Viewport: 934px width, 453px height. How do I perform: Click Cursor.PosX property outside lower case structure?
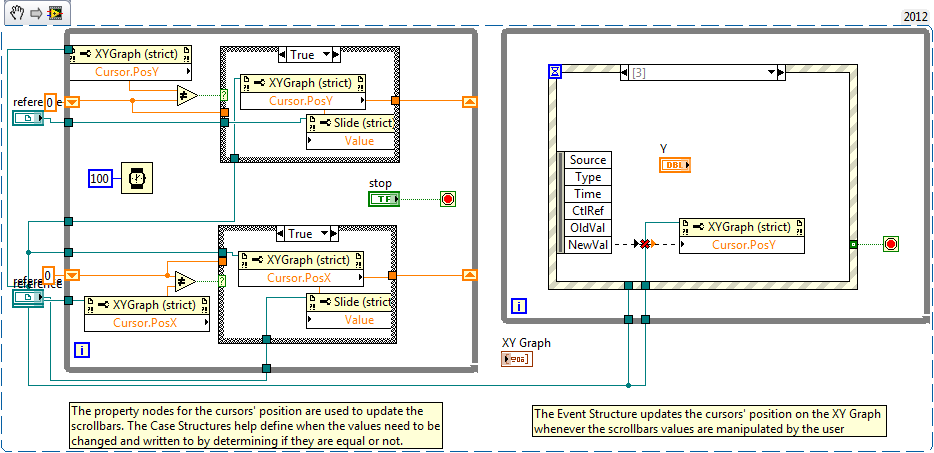point(147,323)
